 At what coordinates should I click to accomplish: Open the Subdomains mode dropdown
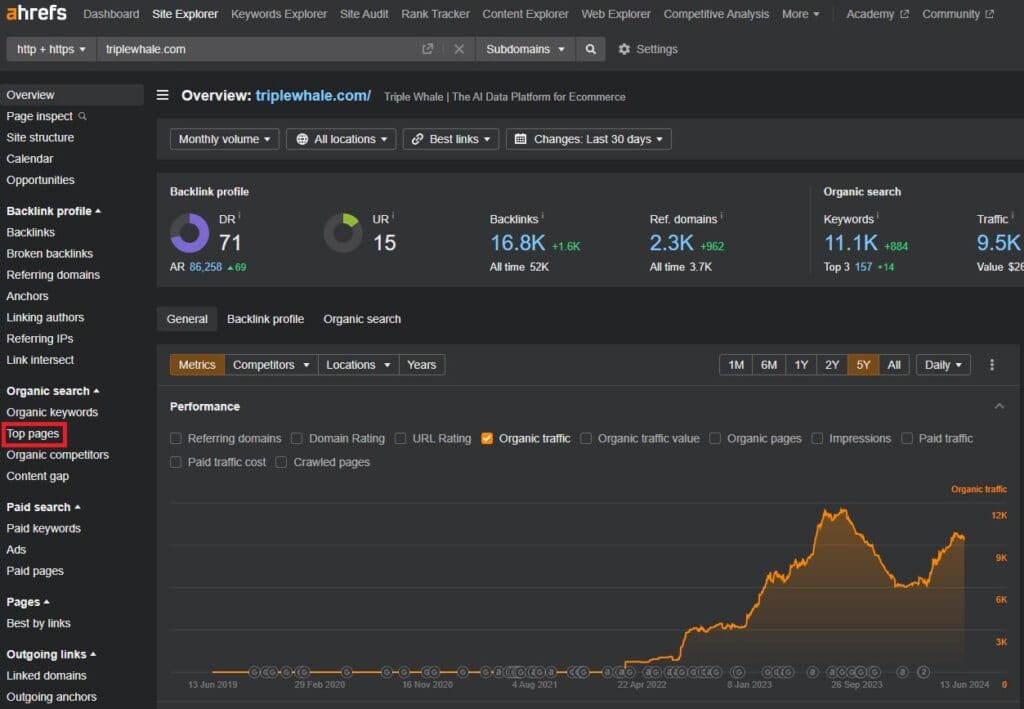click(525, 49)
